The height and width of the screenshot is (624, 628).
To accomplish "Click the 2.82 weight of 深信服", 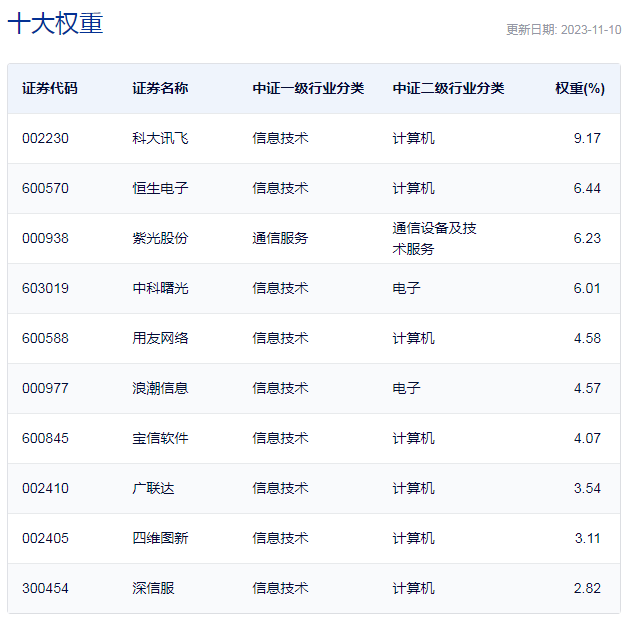I will click(587, 588).
